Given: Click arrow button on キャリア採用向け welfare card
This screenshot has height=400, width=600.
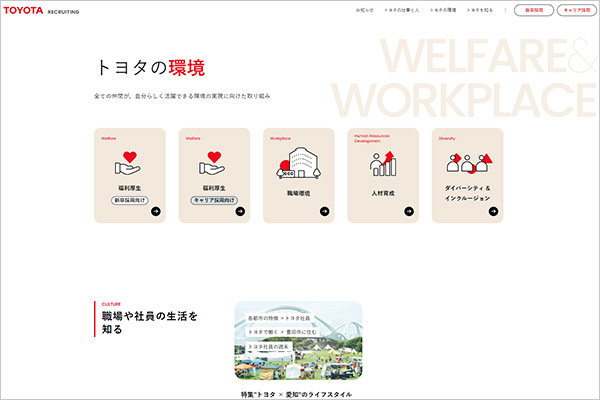Looking at the screenshot, I should coord(240,211).
